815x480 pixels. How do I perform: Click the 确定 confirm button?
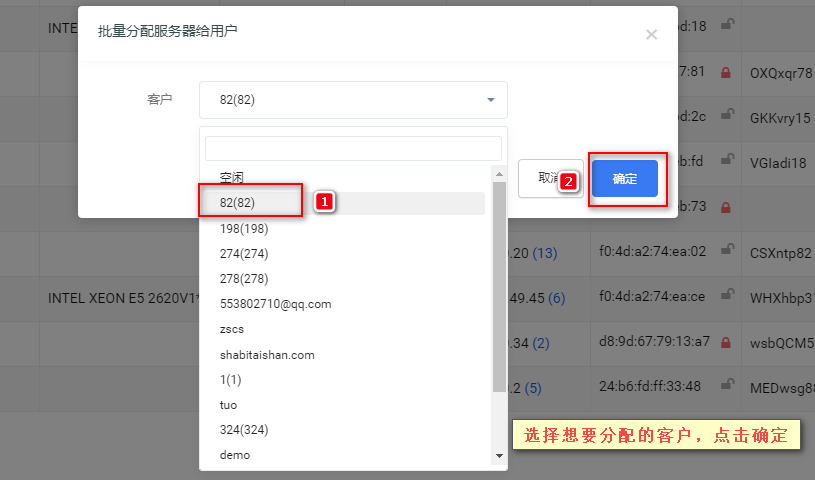[625, 179]
